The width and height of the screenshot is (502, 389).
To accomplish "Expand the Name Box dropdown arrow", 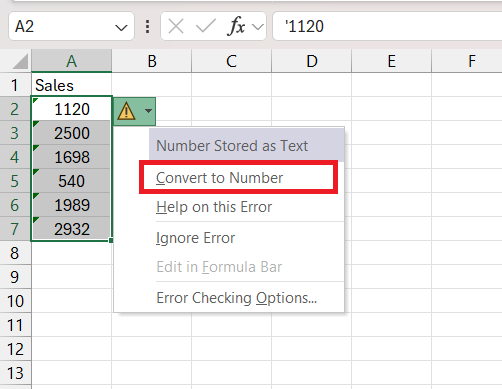I will click(121, 27).
